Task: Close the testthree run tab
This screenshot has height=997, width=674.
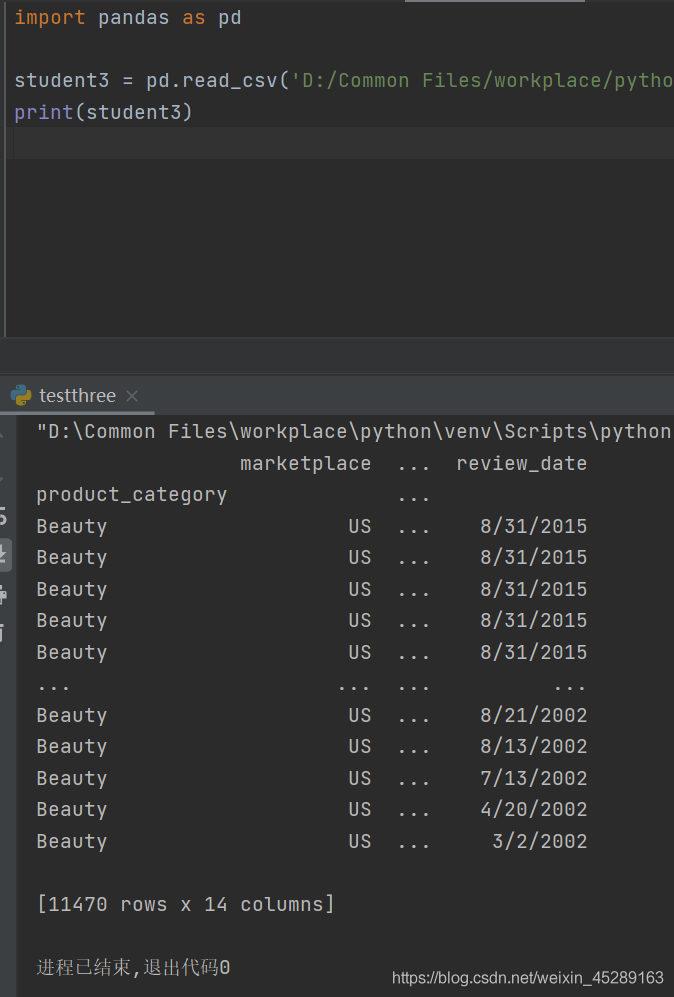Action: [x=132, y=396]
